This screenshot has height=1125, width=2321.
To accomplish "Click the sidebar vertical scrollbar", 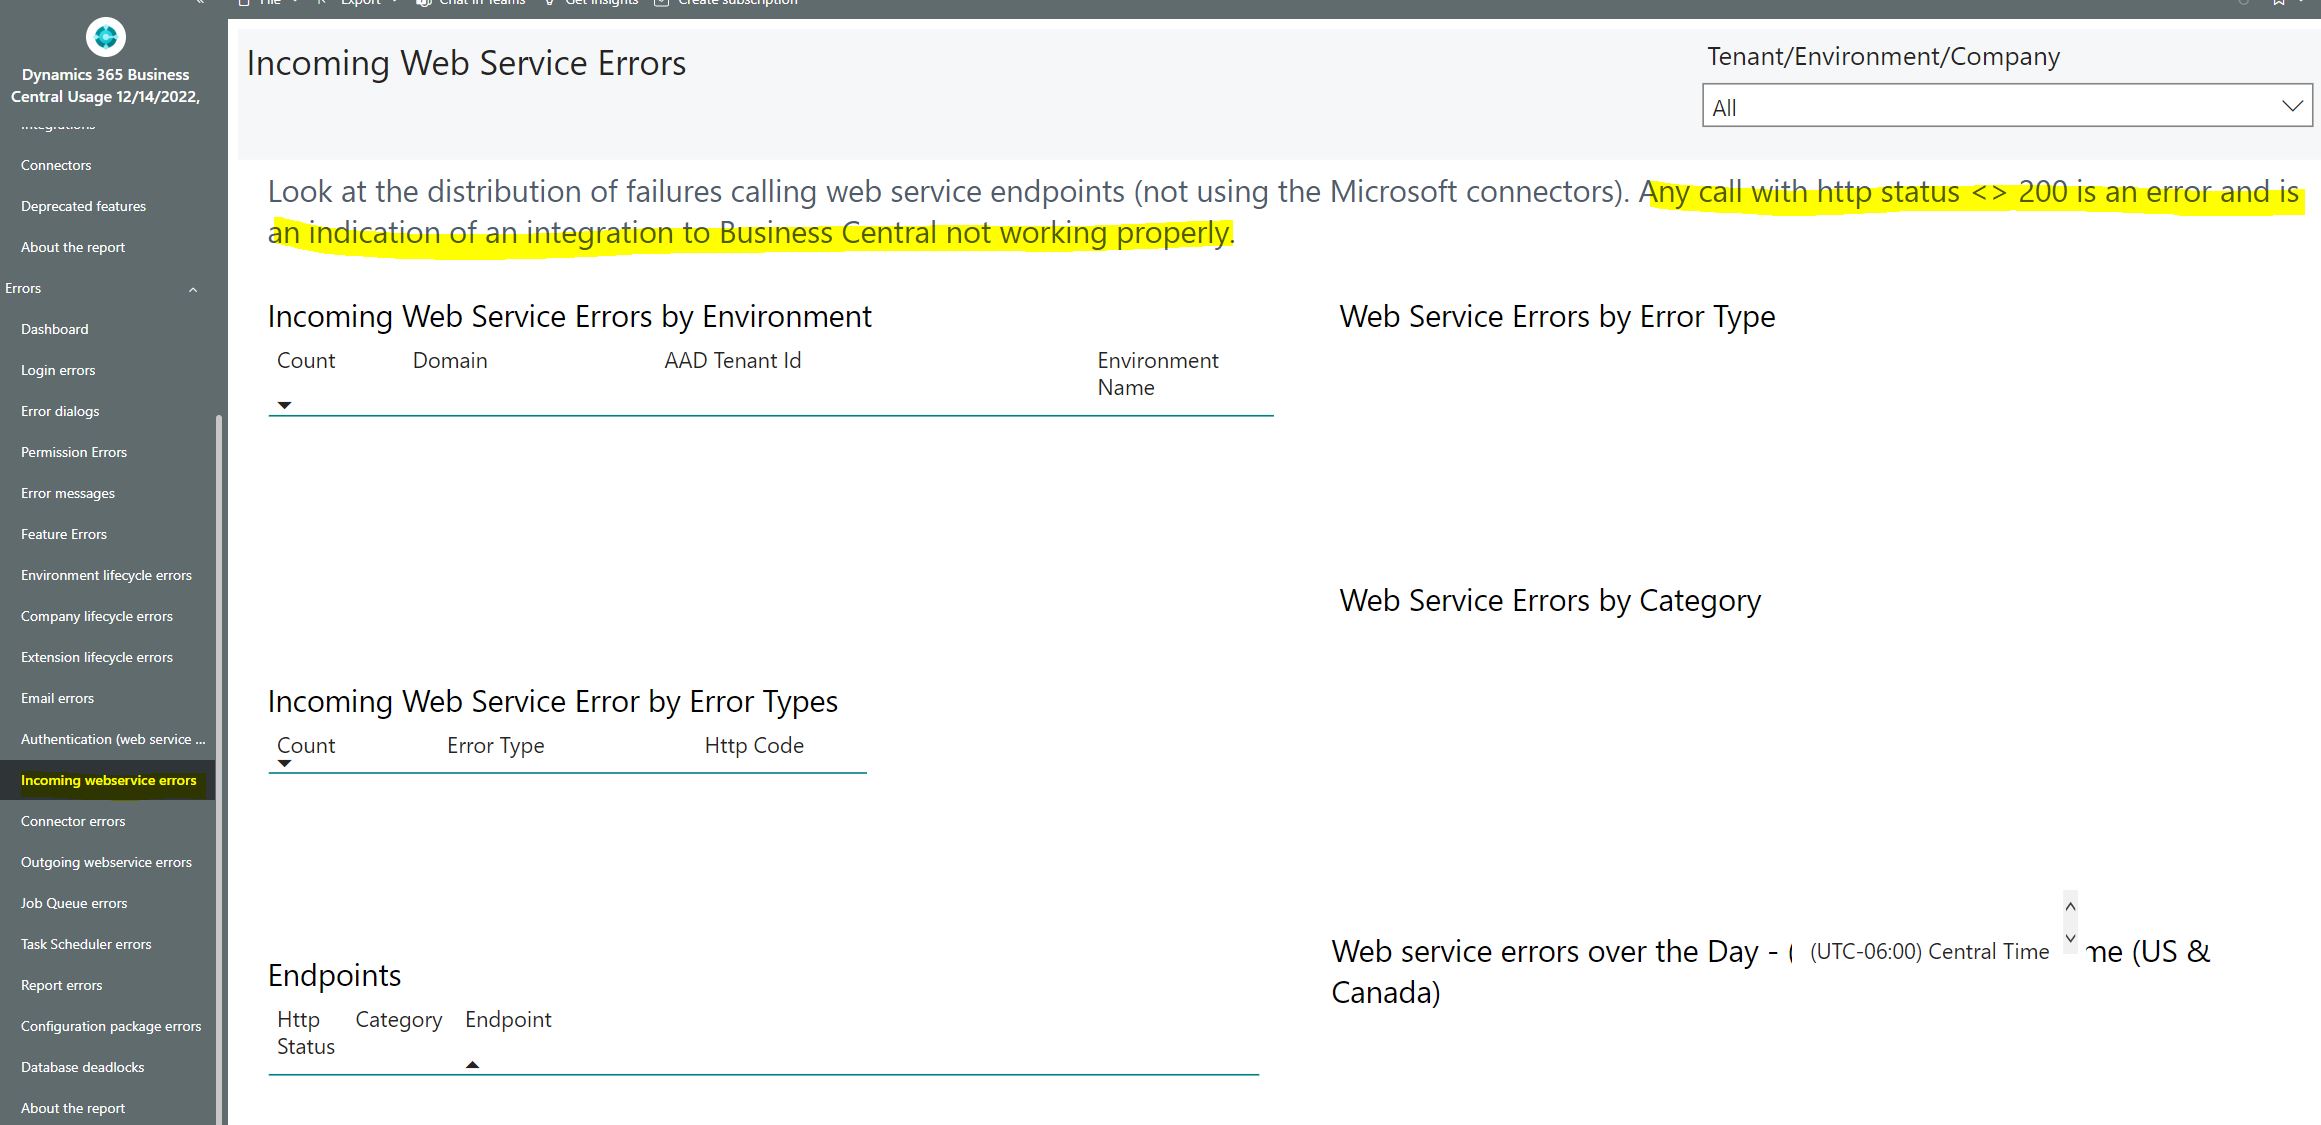I will [x=219, y=760].
